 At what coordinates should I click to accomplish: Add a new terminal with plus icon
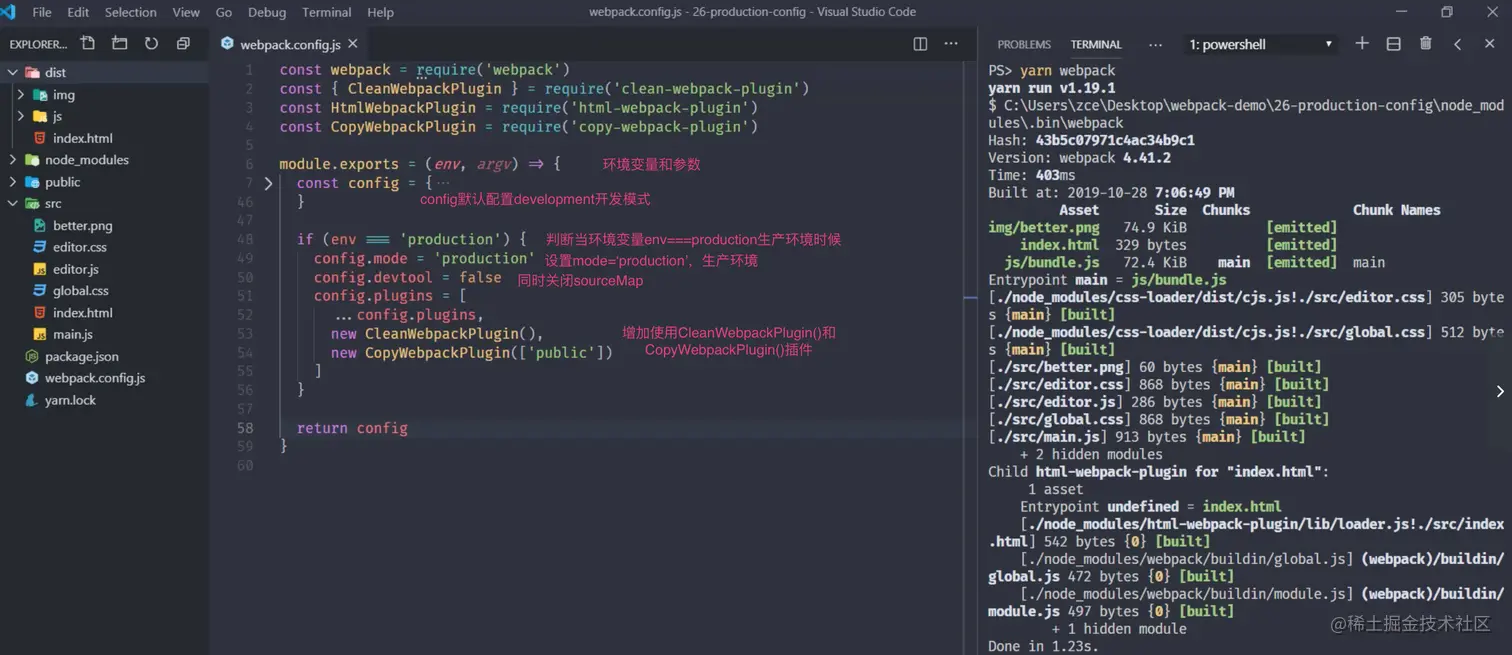coord(1361,44)
